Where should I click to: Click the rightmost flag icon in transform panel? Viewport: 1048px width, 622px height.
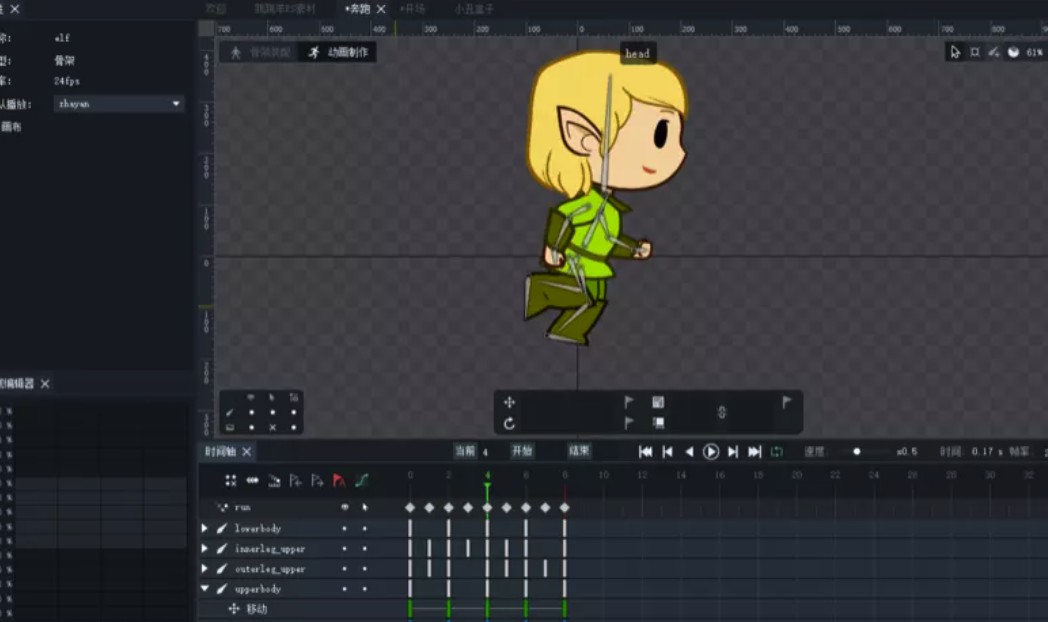point(787,402)
